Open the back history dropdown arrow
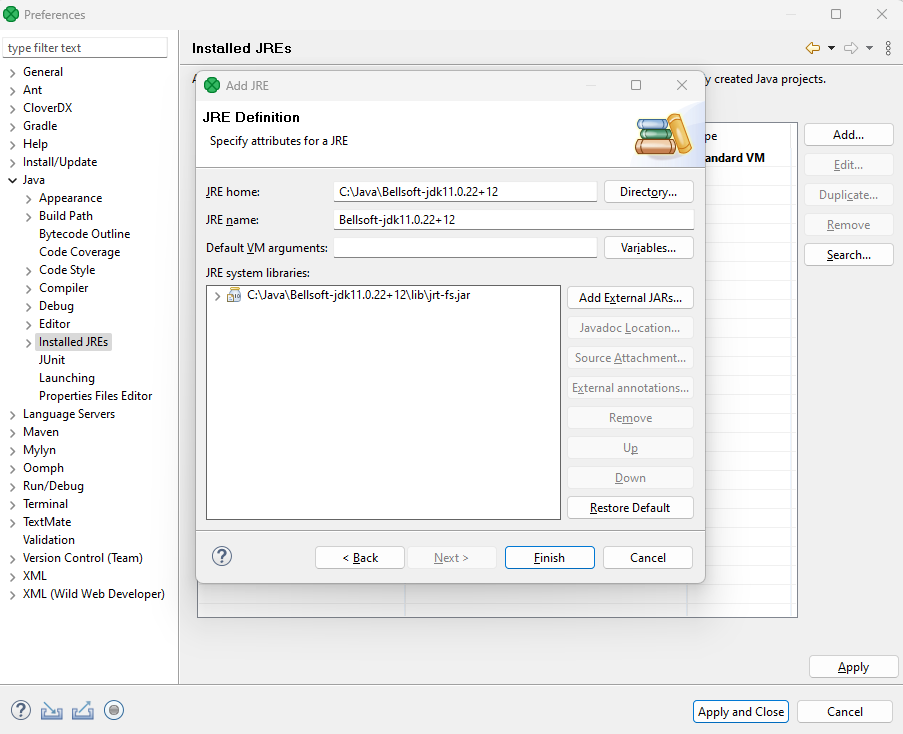Image resolution: width=903 pixels, height=734 pixels. pos(831,48)
